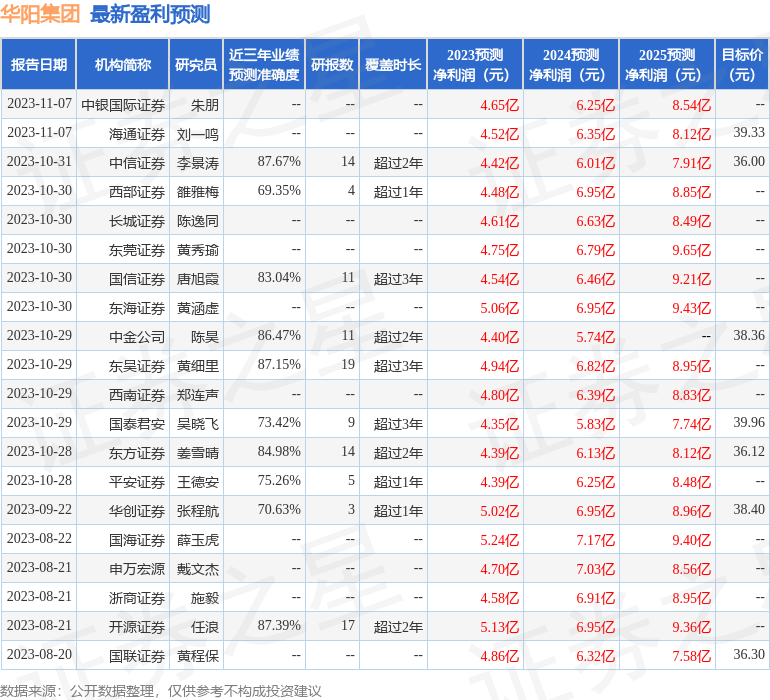Click the 覆盖时长 column header
This screenshot has height=700, width=770.
(x=393, y=64)
